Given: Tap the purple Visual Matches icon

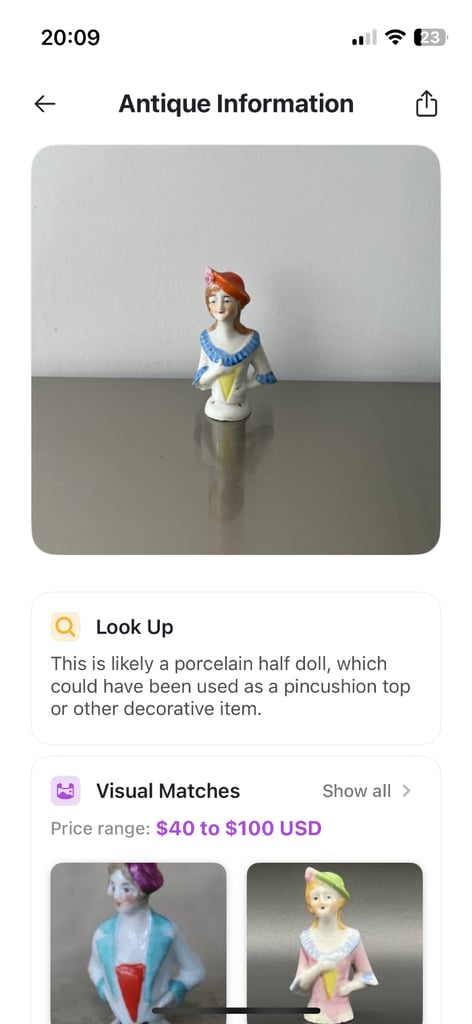Looking at the screenshot, I should point(65,791).
